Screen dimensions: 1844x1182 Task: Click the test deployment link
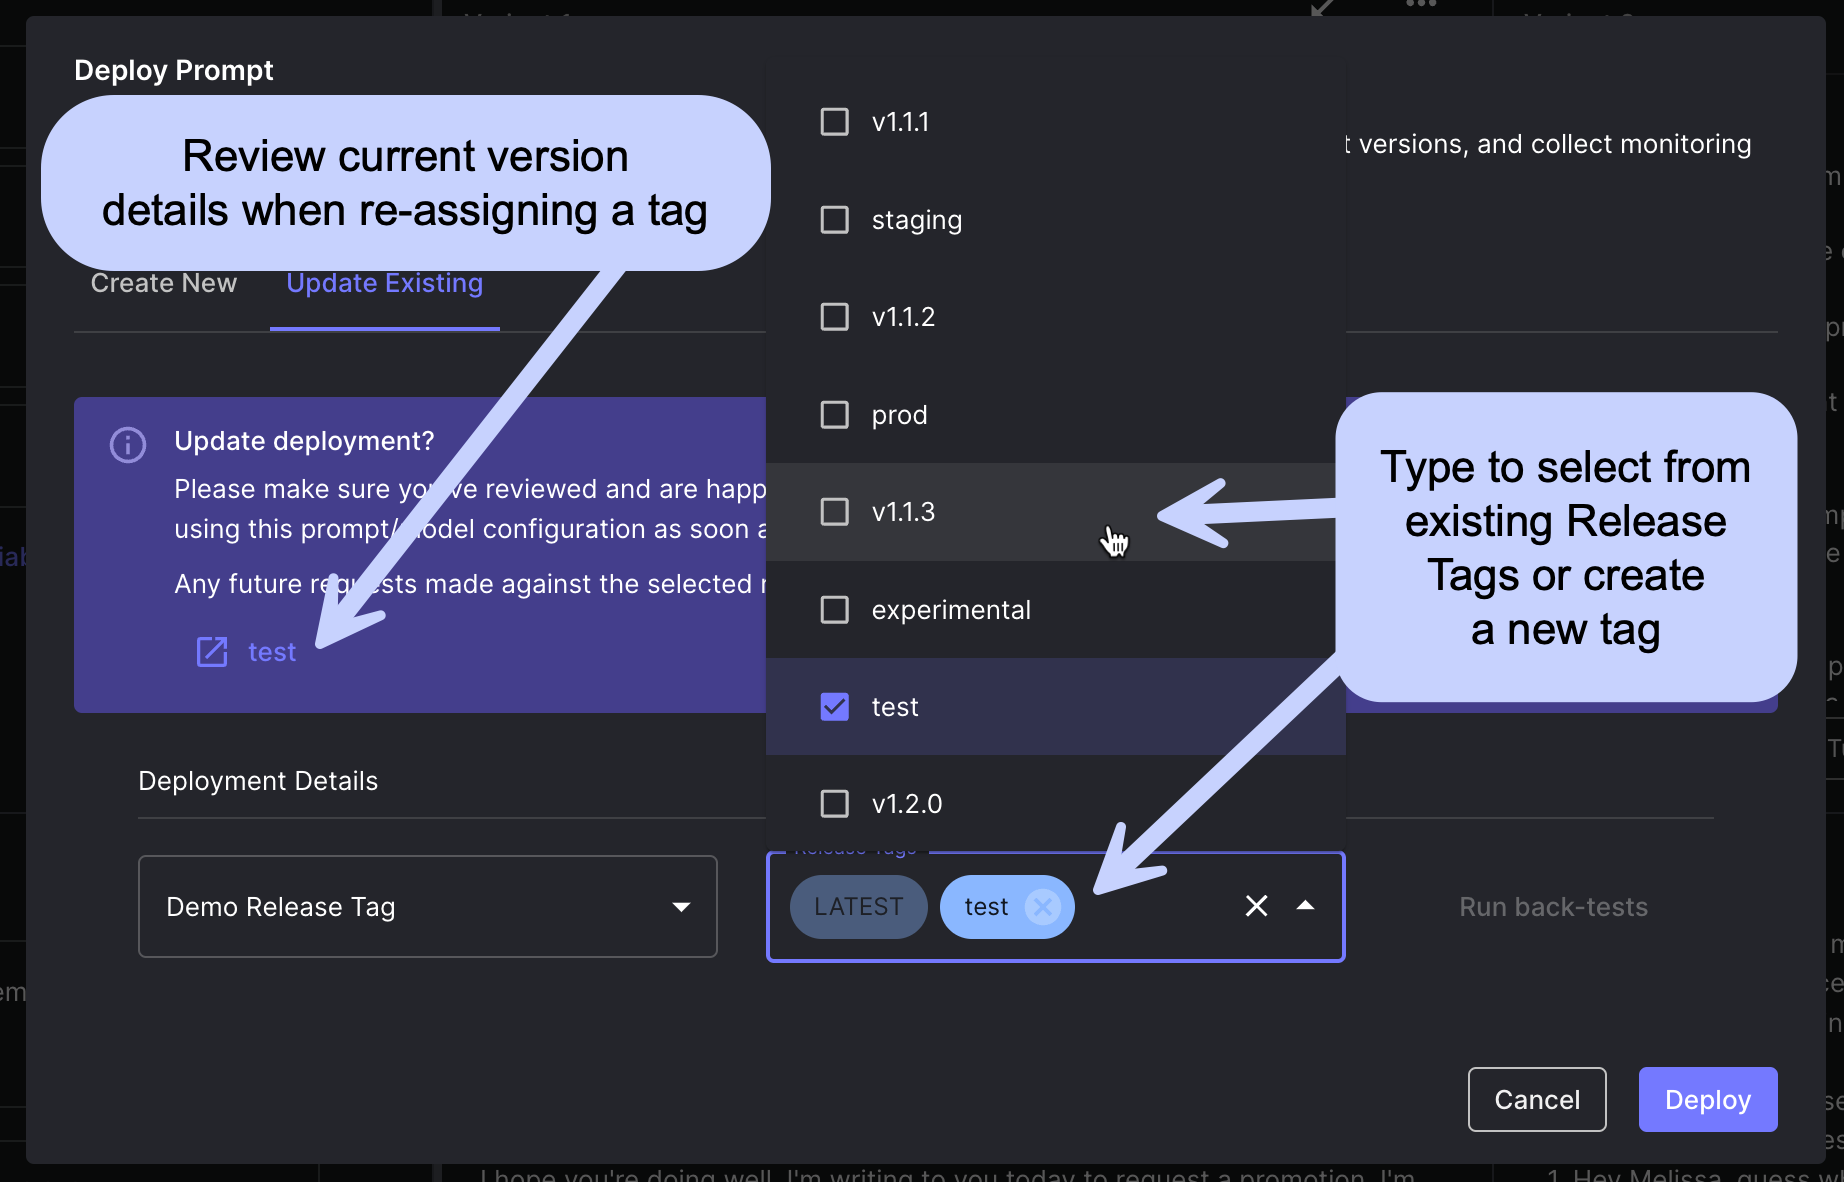coord(272,652)
